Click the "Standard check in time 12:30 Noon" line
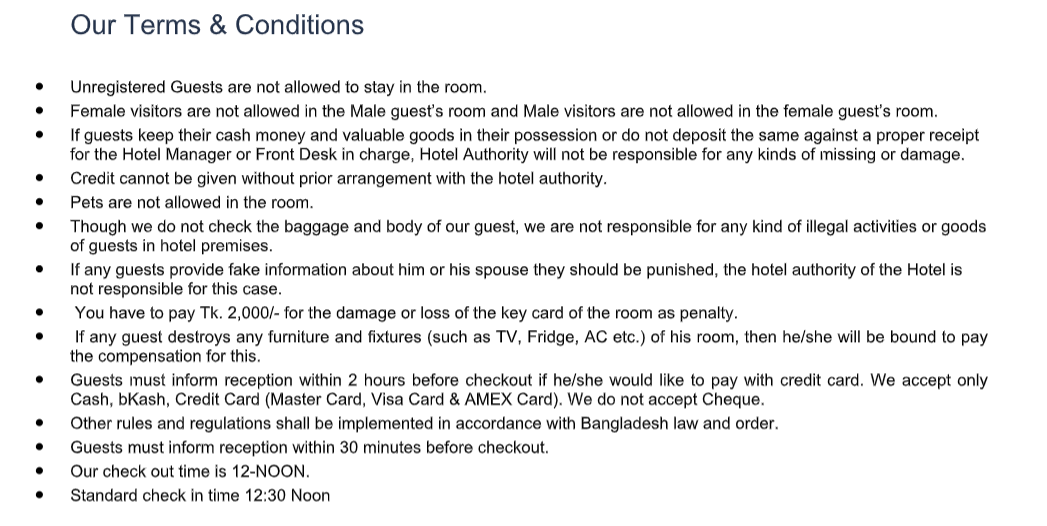This screenshot has width=1047, height=526. coord(200,495)
